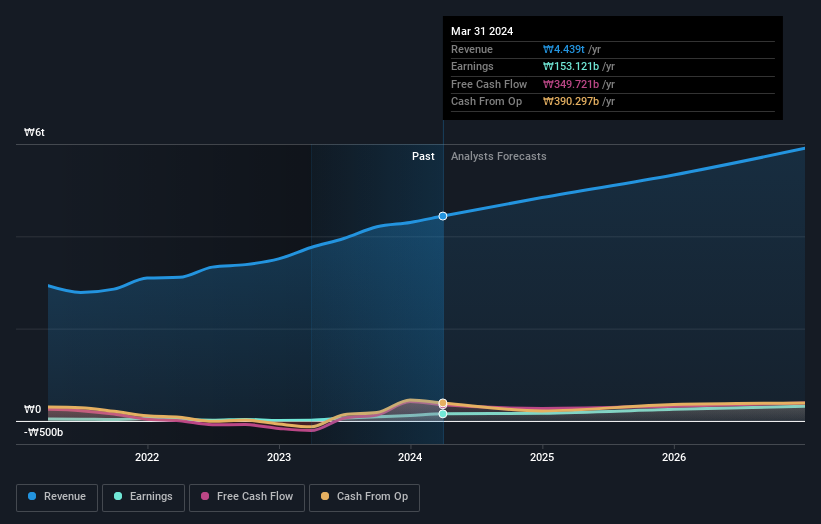Select the orange Cash From Op data point marker
The image size is (821, 524).
tap(443, 403)
